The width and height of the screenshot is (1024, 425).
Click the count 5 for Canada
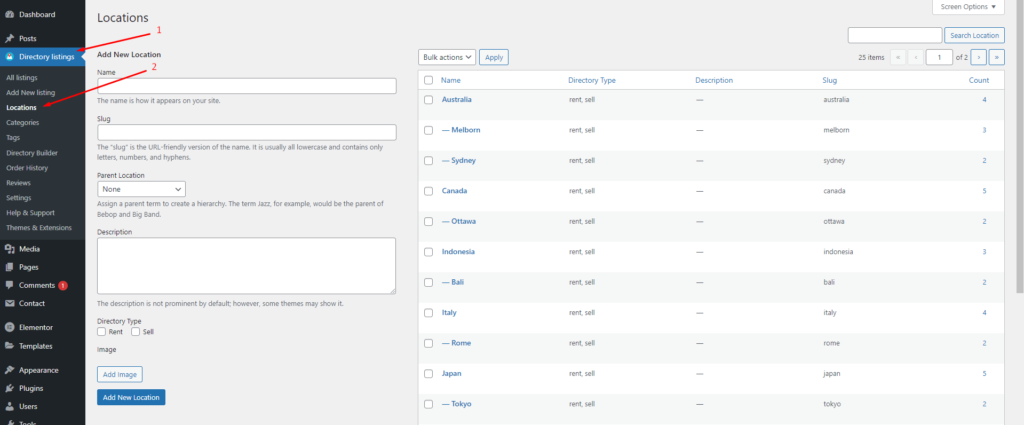[984, 191]
